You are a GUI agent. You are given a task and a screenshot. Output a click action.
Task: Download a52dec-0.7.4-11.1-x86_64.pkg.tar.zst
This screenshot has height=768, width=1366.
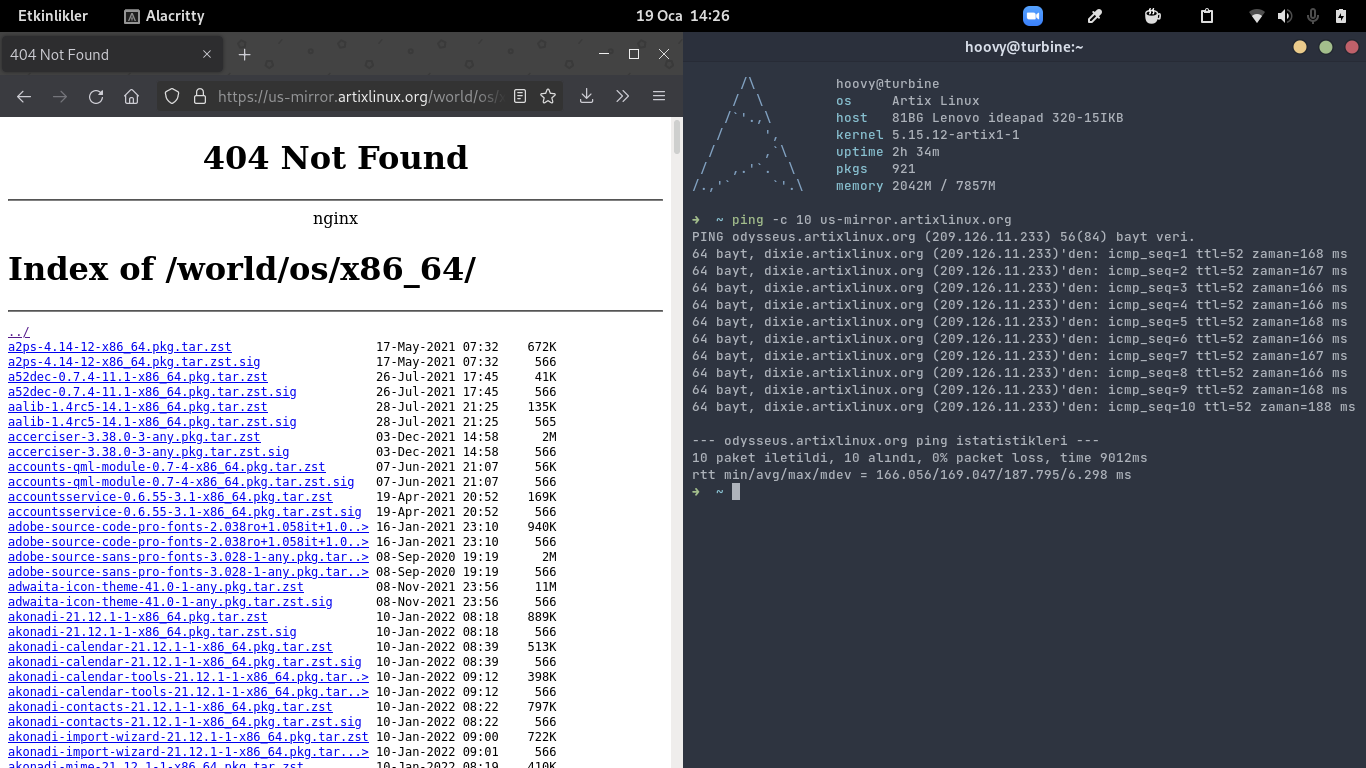tap(138, 377)
